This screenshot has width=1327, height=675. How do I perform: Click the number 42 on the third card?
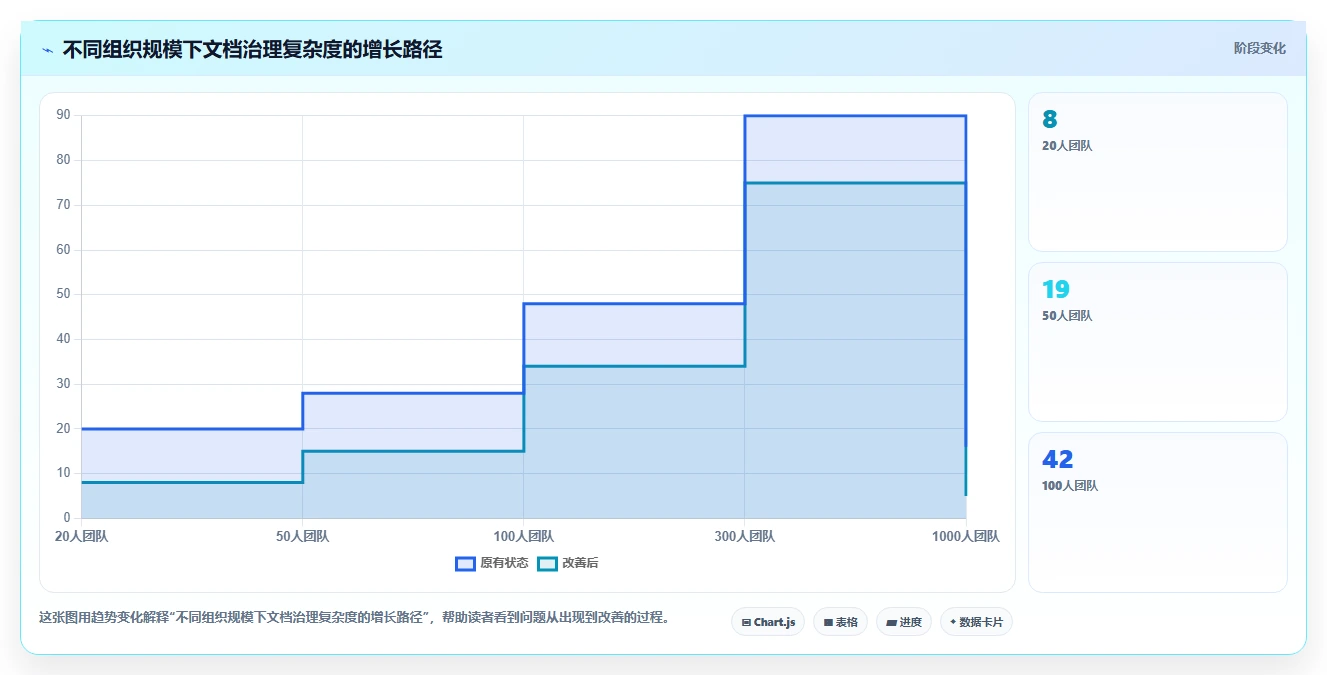tap(1058, 460)
